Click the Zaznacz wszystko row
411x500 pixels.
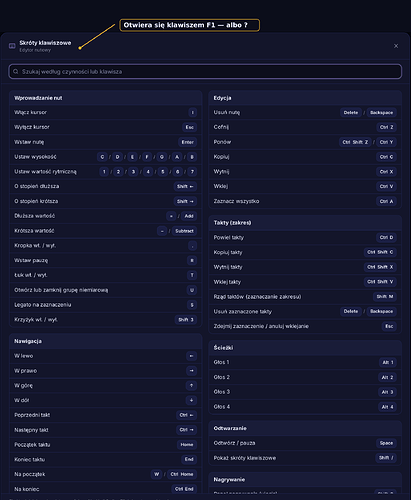[305, 201]
